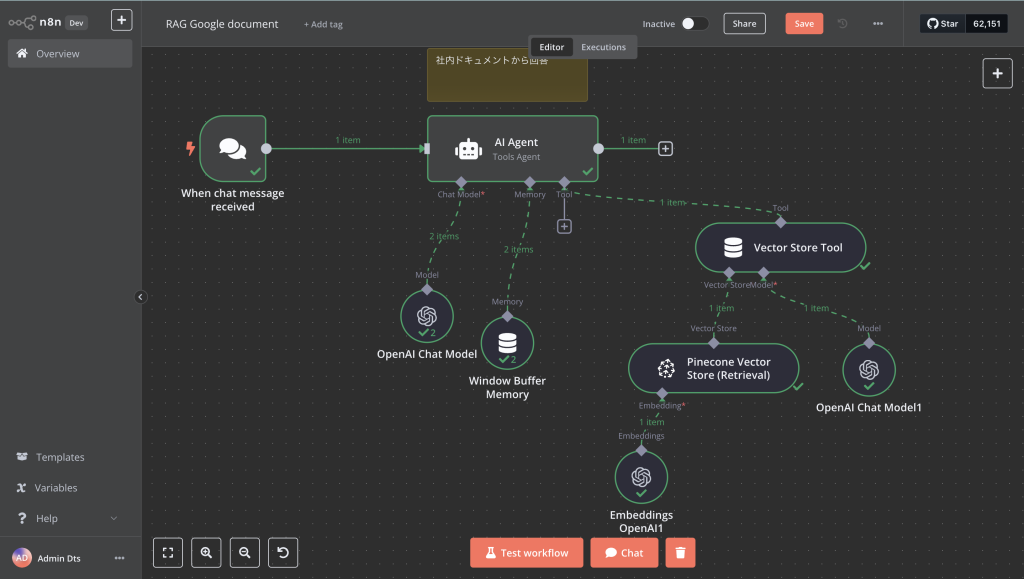The image size is (1024, 579).
Task: Click the "2 items" label on Memory link
Action: [x=519, y=249]
